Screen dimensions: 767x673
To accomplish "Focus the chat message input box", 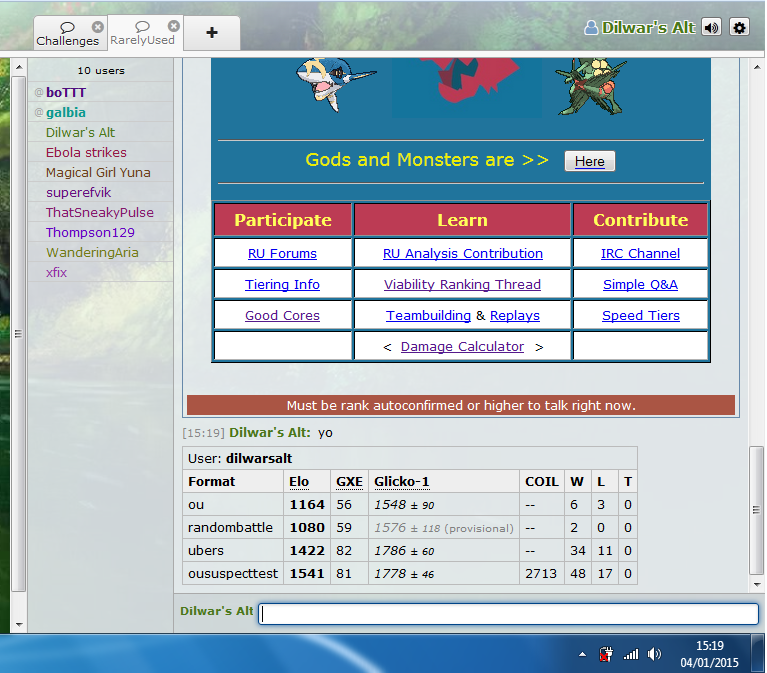I will (x=508, y=614).
